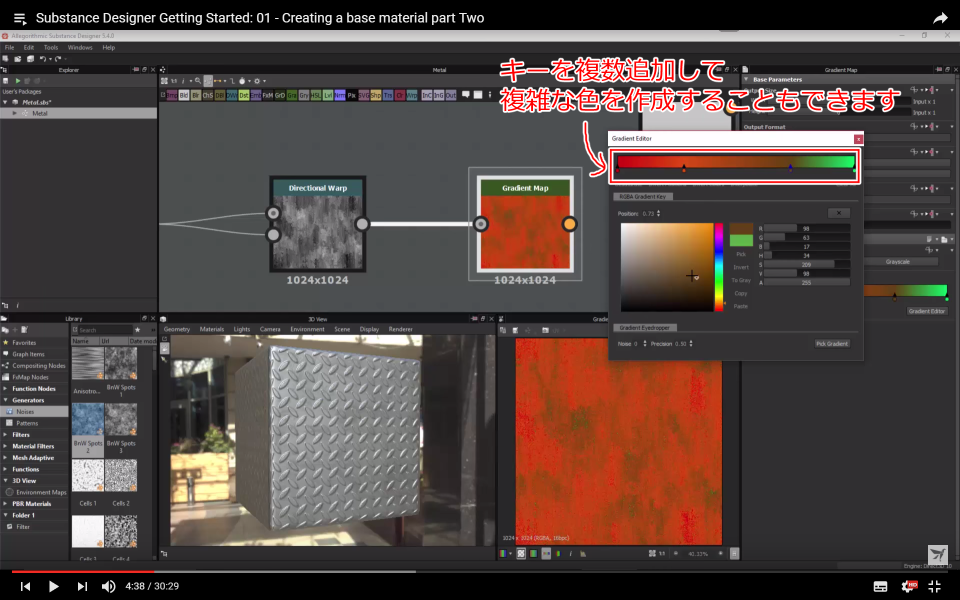Add an SVG node from toolbar
This screenshot has width=960, height=600.
point(364,96)
